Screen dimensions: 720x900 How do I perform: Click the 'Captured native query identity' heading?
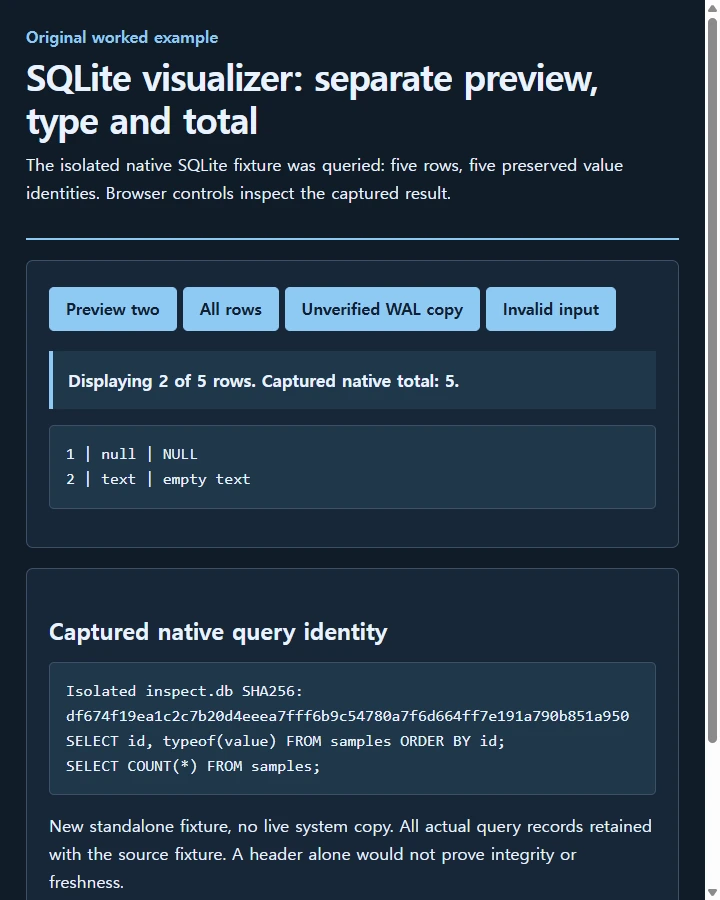pyautogui.click(x=218, y=631)
